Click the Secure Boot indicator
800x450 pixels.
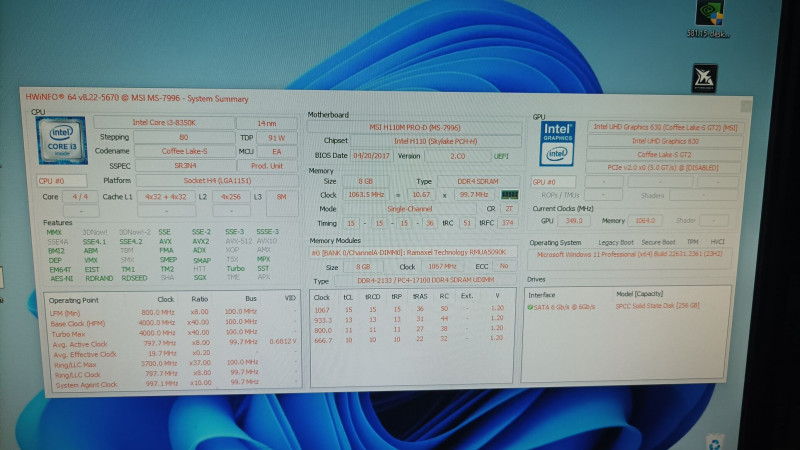658,242
